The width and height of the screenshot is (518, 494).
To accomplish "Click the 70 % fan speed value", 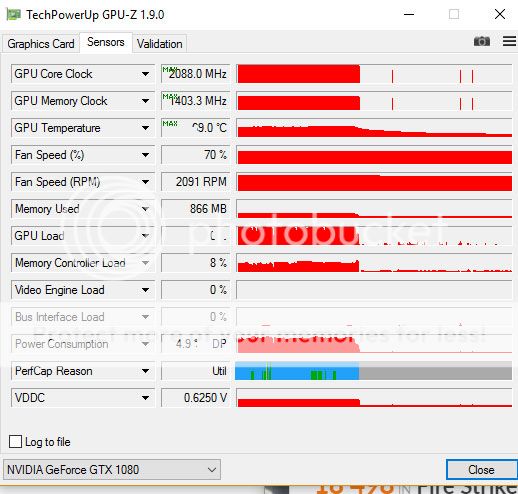I will tap(196, 155).
